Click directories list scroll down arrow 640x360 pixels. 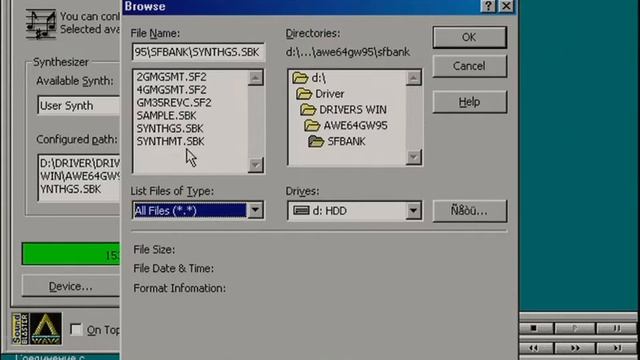413,157
